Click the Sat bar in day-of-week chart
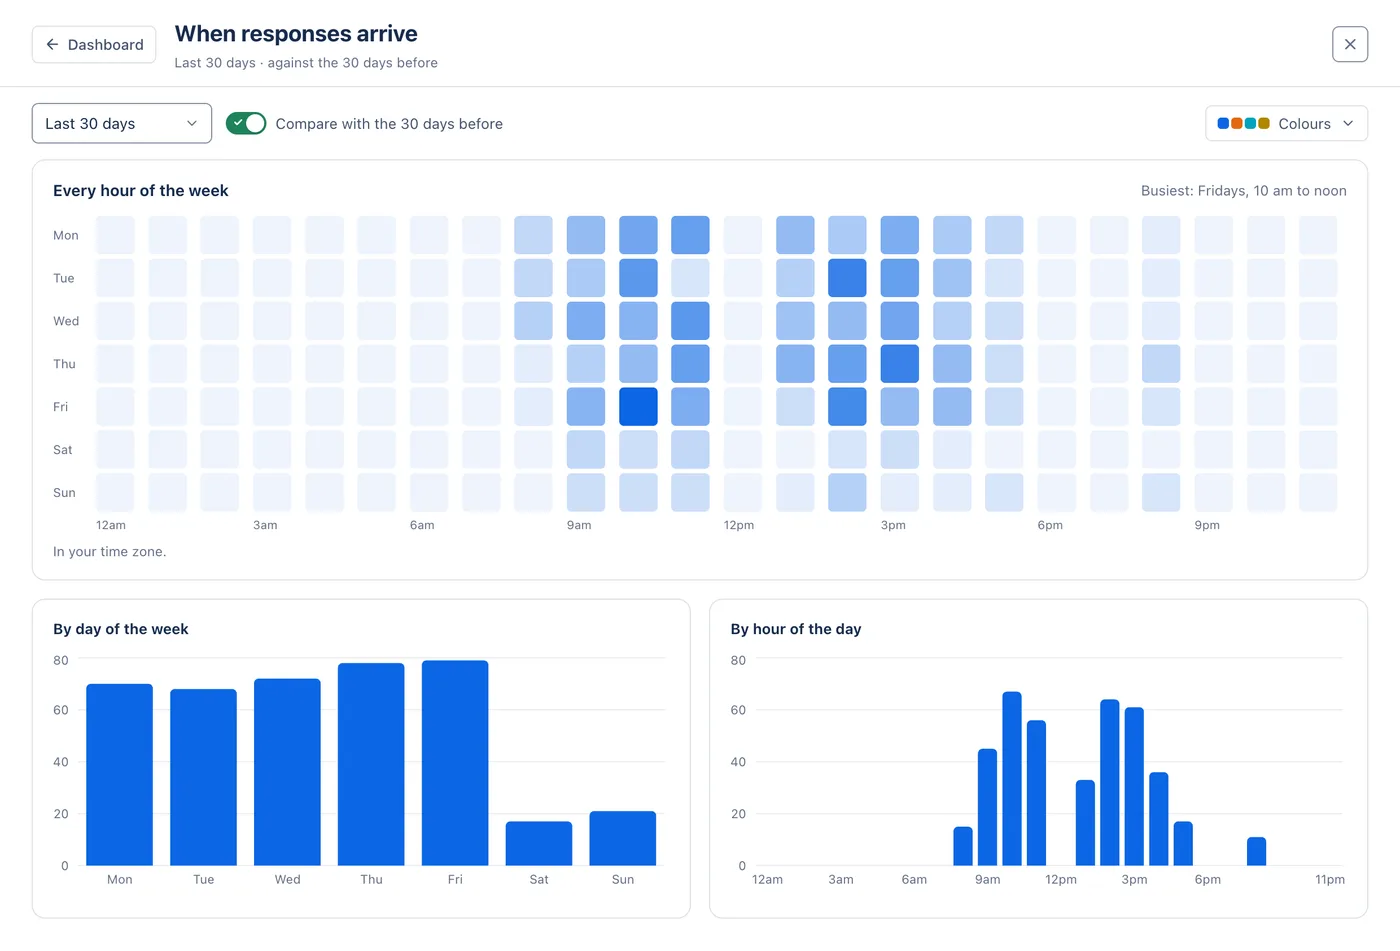1400x951 pixels. tap(539, 844)
